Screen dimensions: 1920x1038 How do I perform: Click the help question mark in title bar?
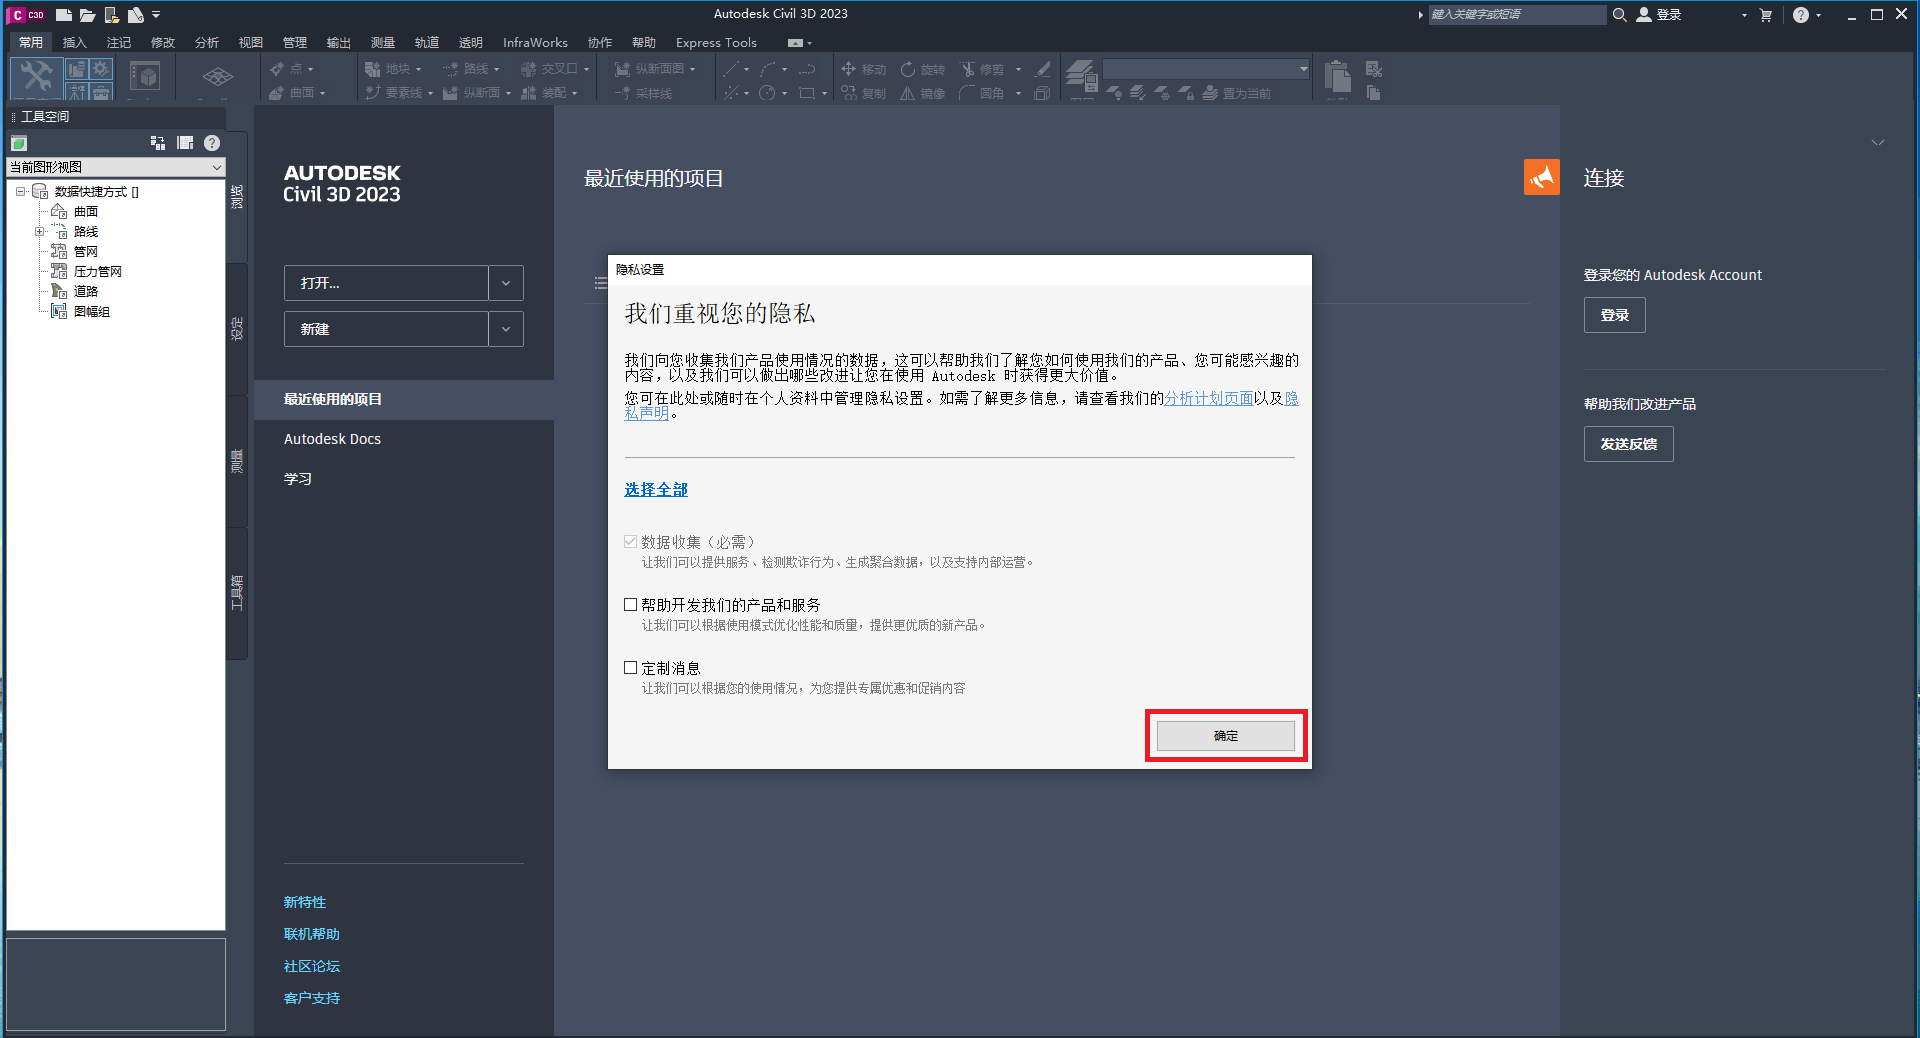coord(1801,15)
